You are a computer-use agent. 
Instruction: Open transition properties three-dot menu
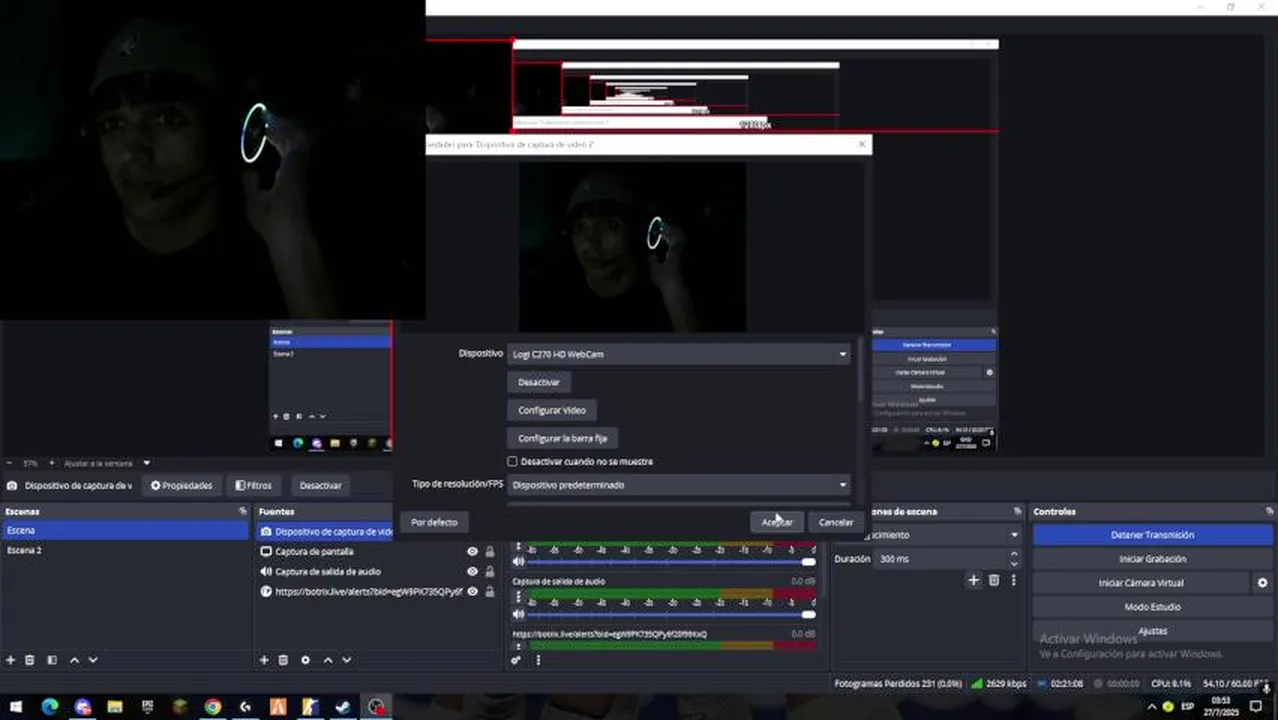point(1013,580)
